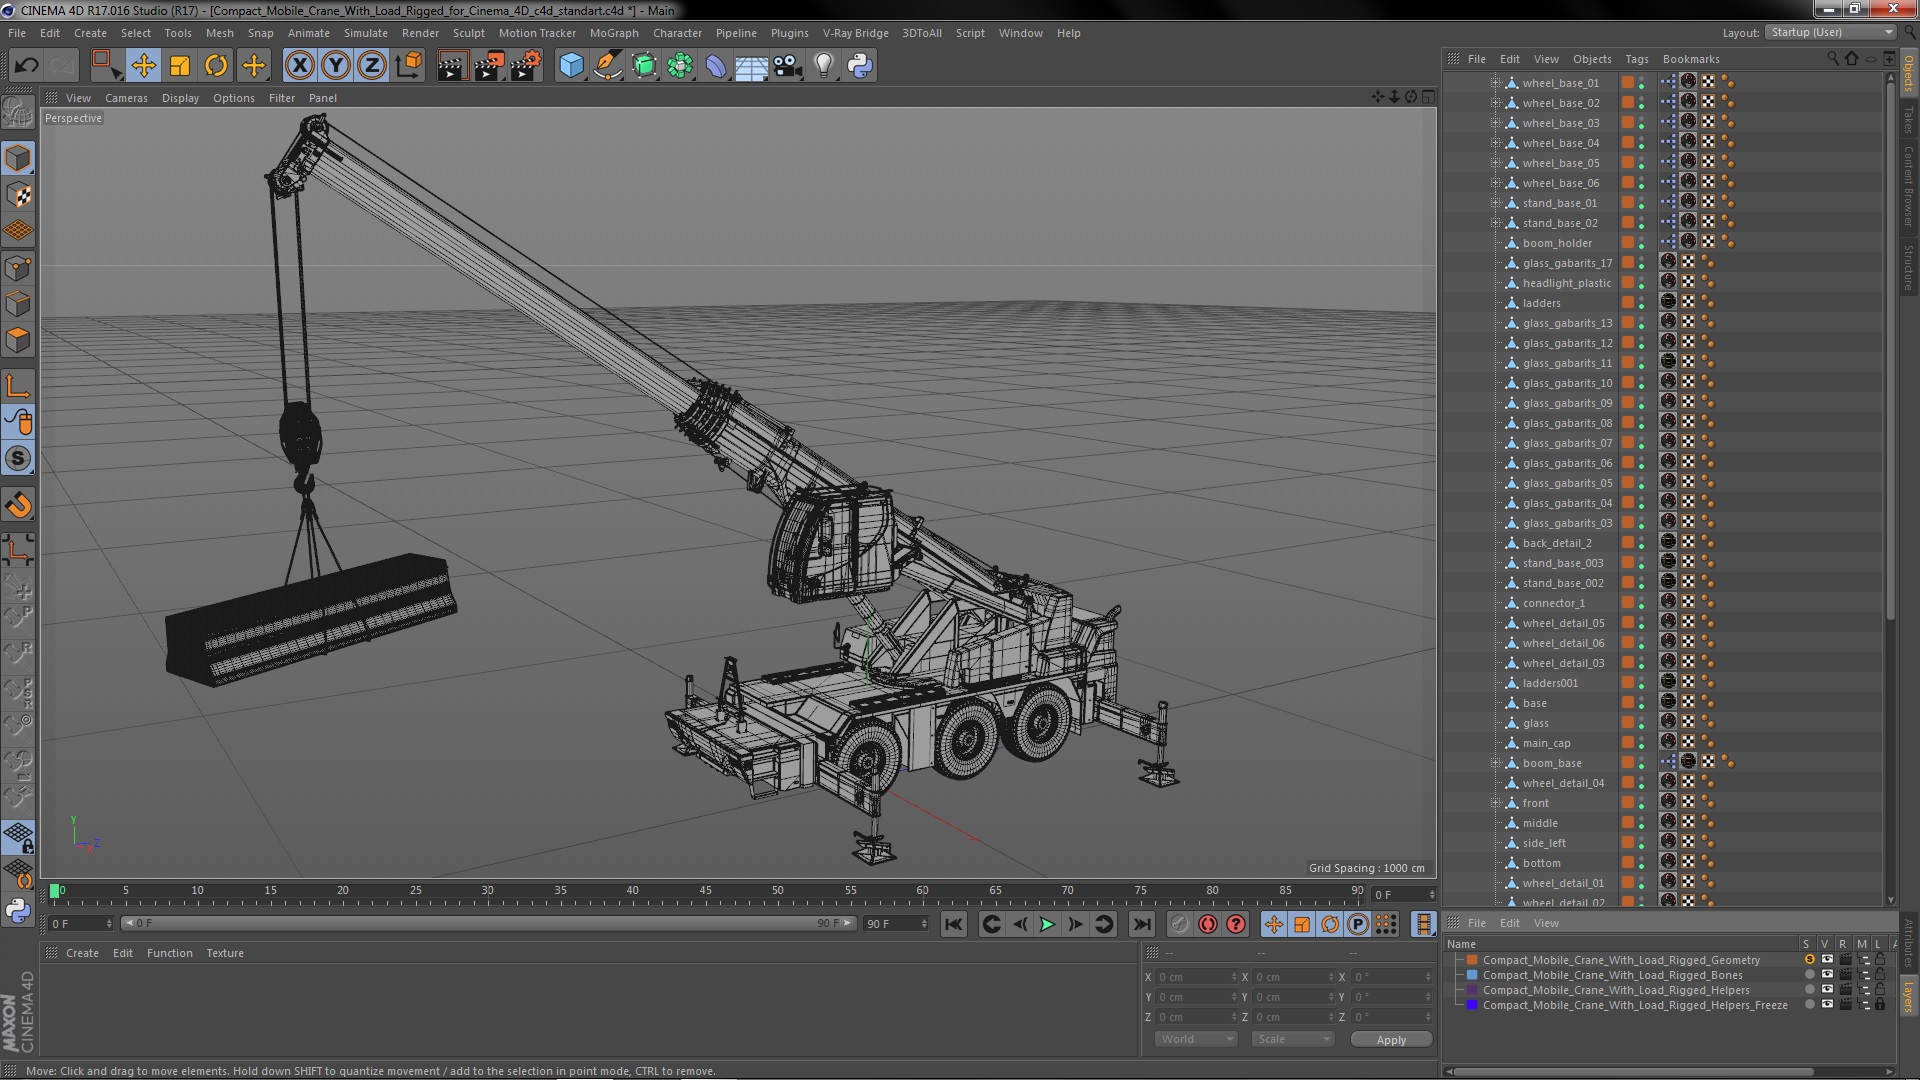
Task: Expand the boom_base tree item
Action: pyautogui.click(x=1496, y=763)
